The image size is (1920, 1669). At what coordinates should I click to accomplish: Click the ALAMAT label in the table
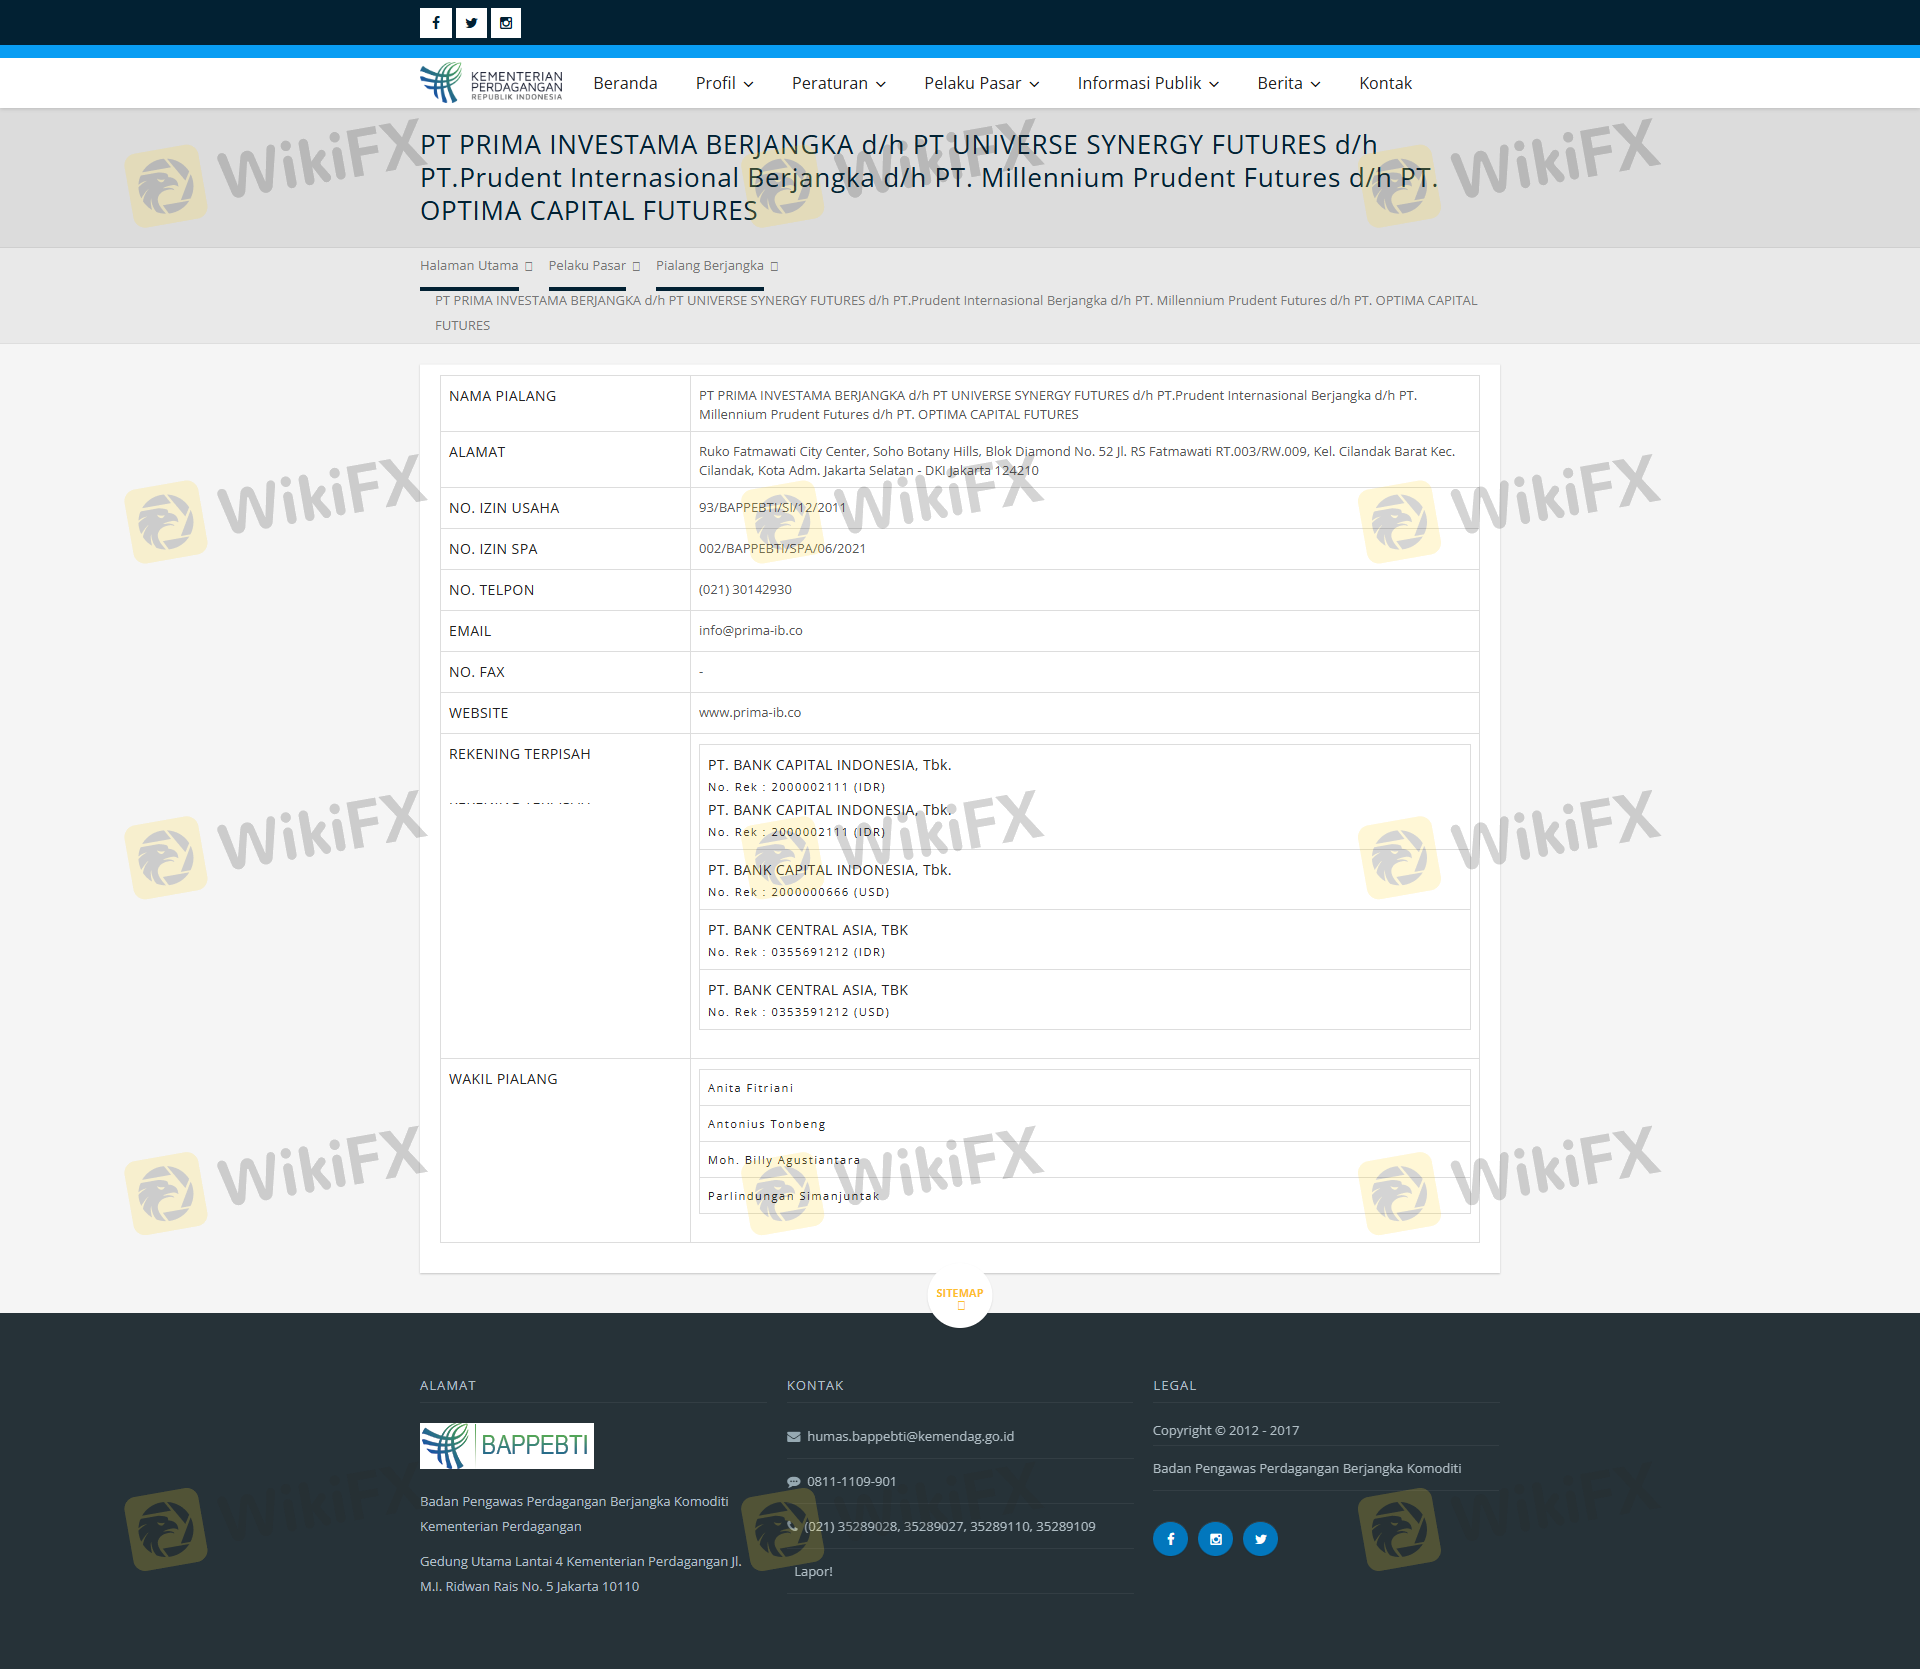pos(477,452)
